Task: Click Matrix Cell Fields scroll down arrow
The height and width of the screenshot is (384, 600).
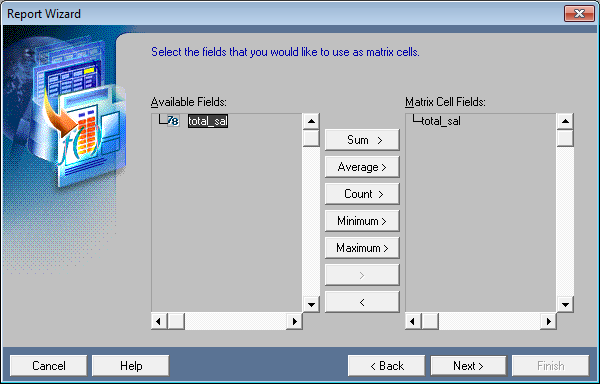Action: click(565, 304)
